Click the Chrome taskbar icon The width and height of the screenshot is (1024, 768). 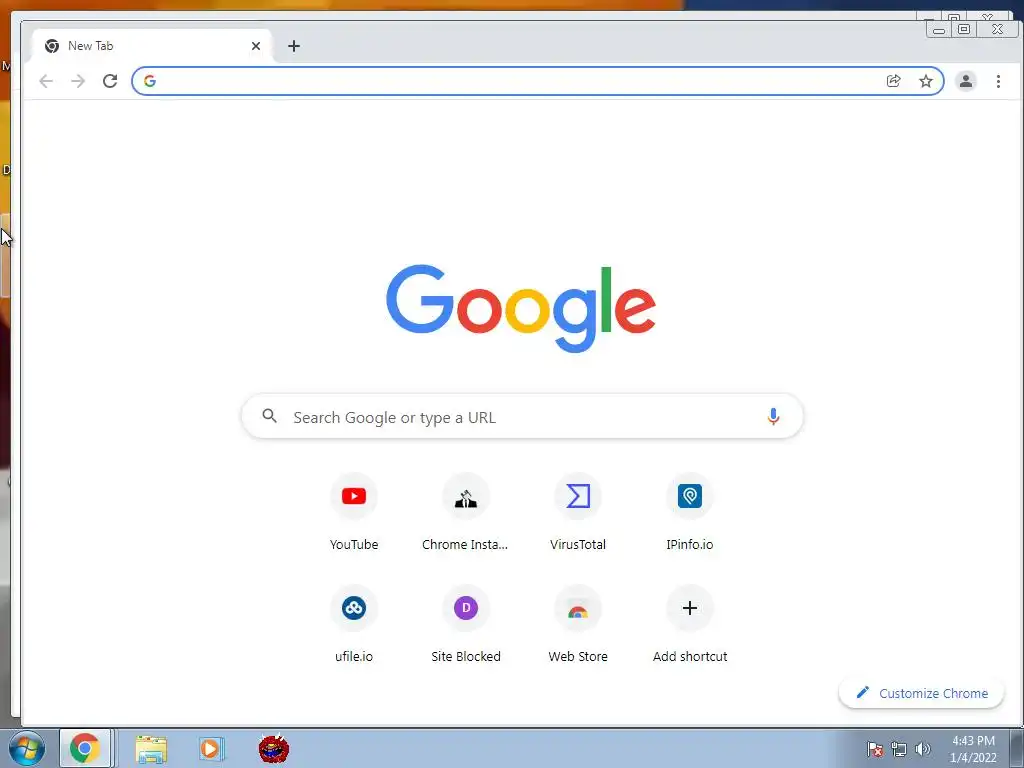click(x=85, y=748)
